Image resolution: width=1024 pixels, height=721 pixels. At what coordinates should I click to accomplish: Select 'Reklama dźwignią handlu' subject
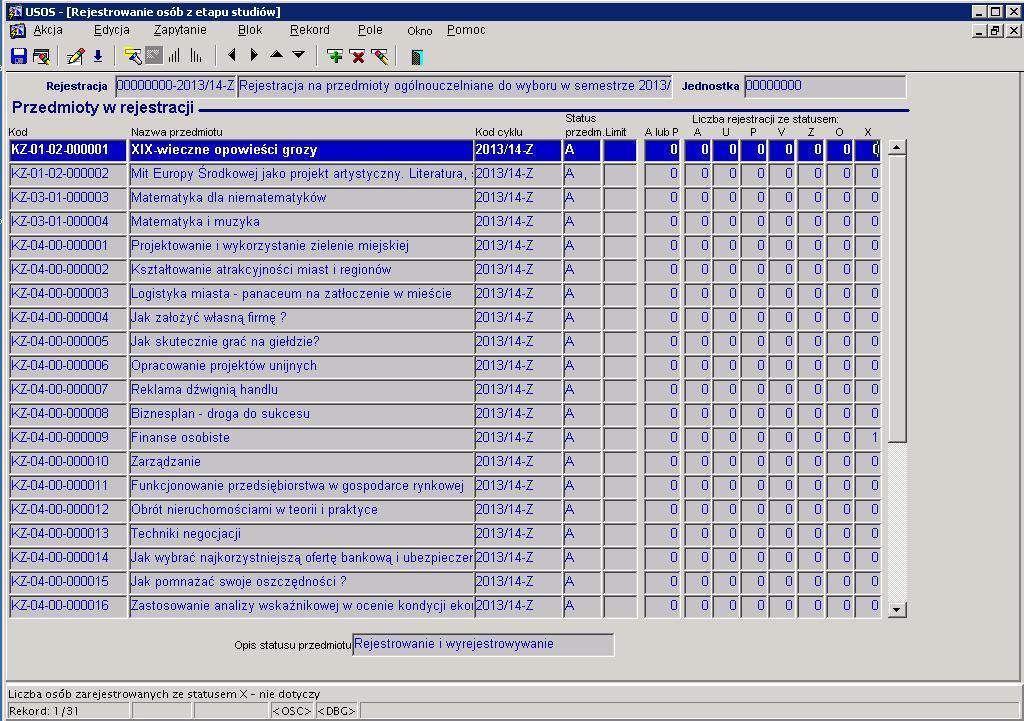(301, 390)
